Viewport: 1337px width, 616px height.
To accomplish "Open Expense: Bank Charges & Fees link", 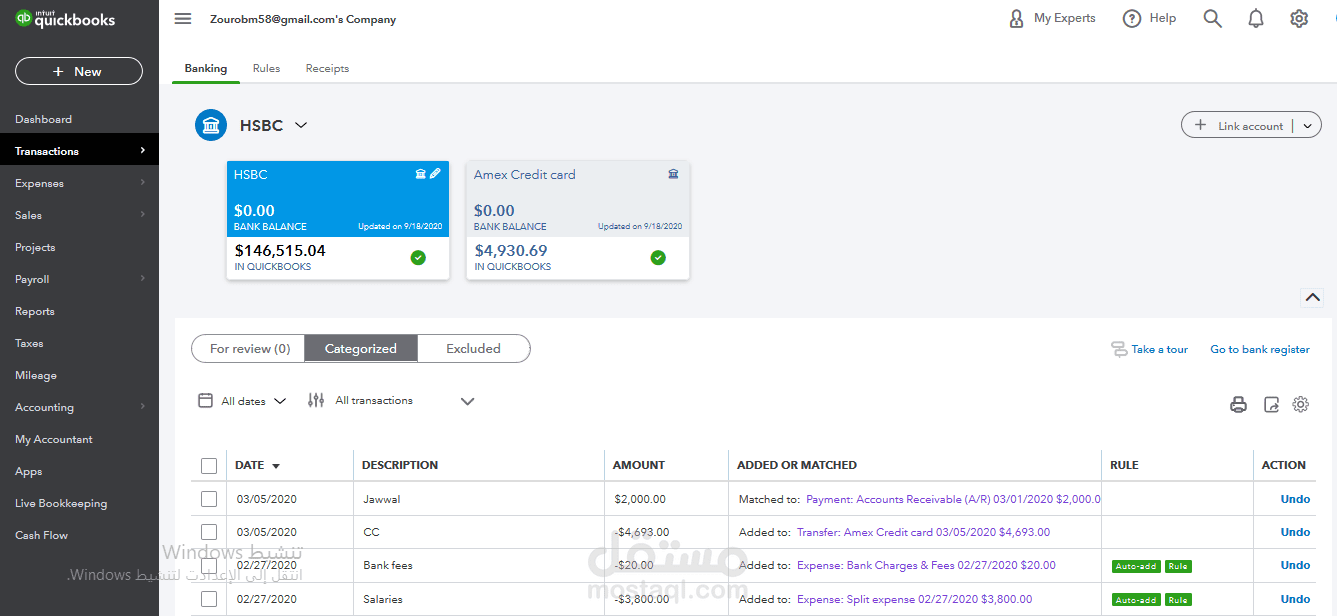I will (x=926, y=565).
